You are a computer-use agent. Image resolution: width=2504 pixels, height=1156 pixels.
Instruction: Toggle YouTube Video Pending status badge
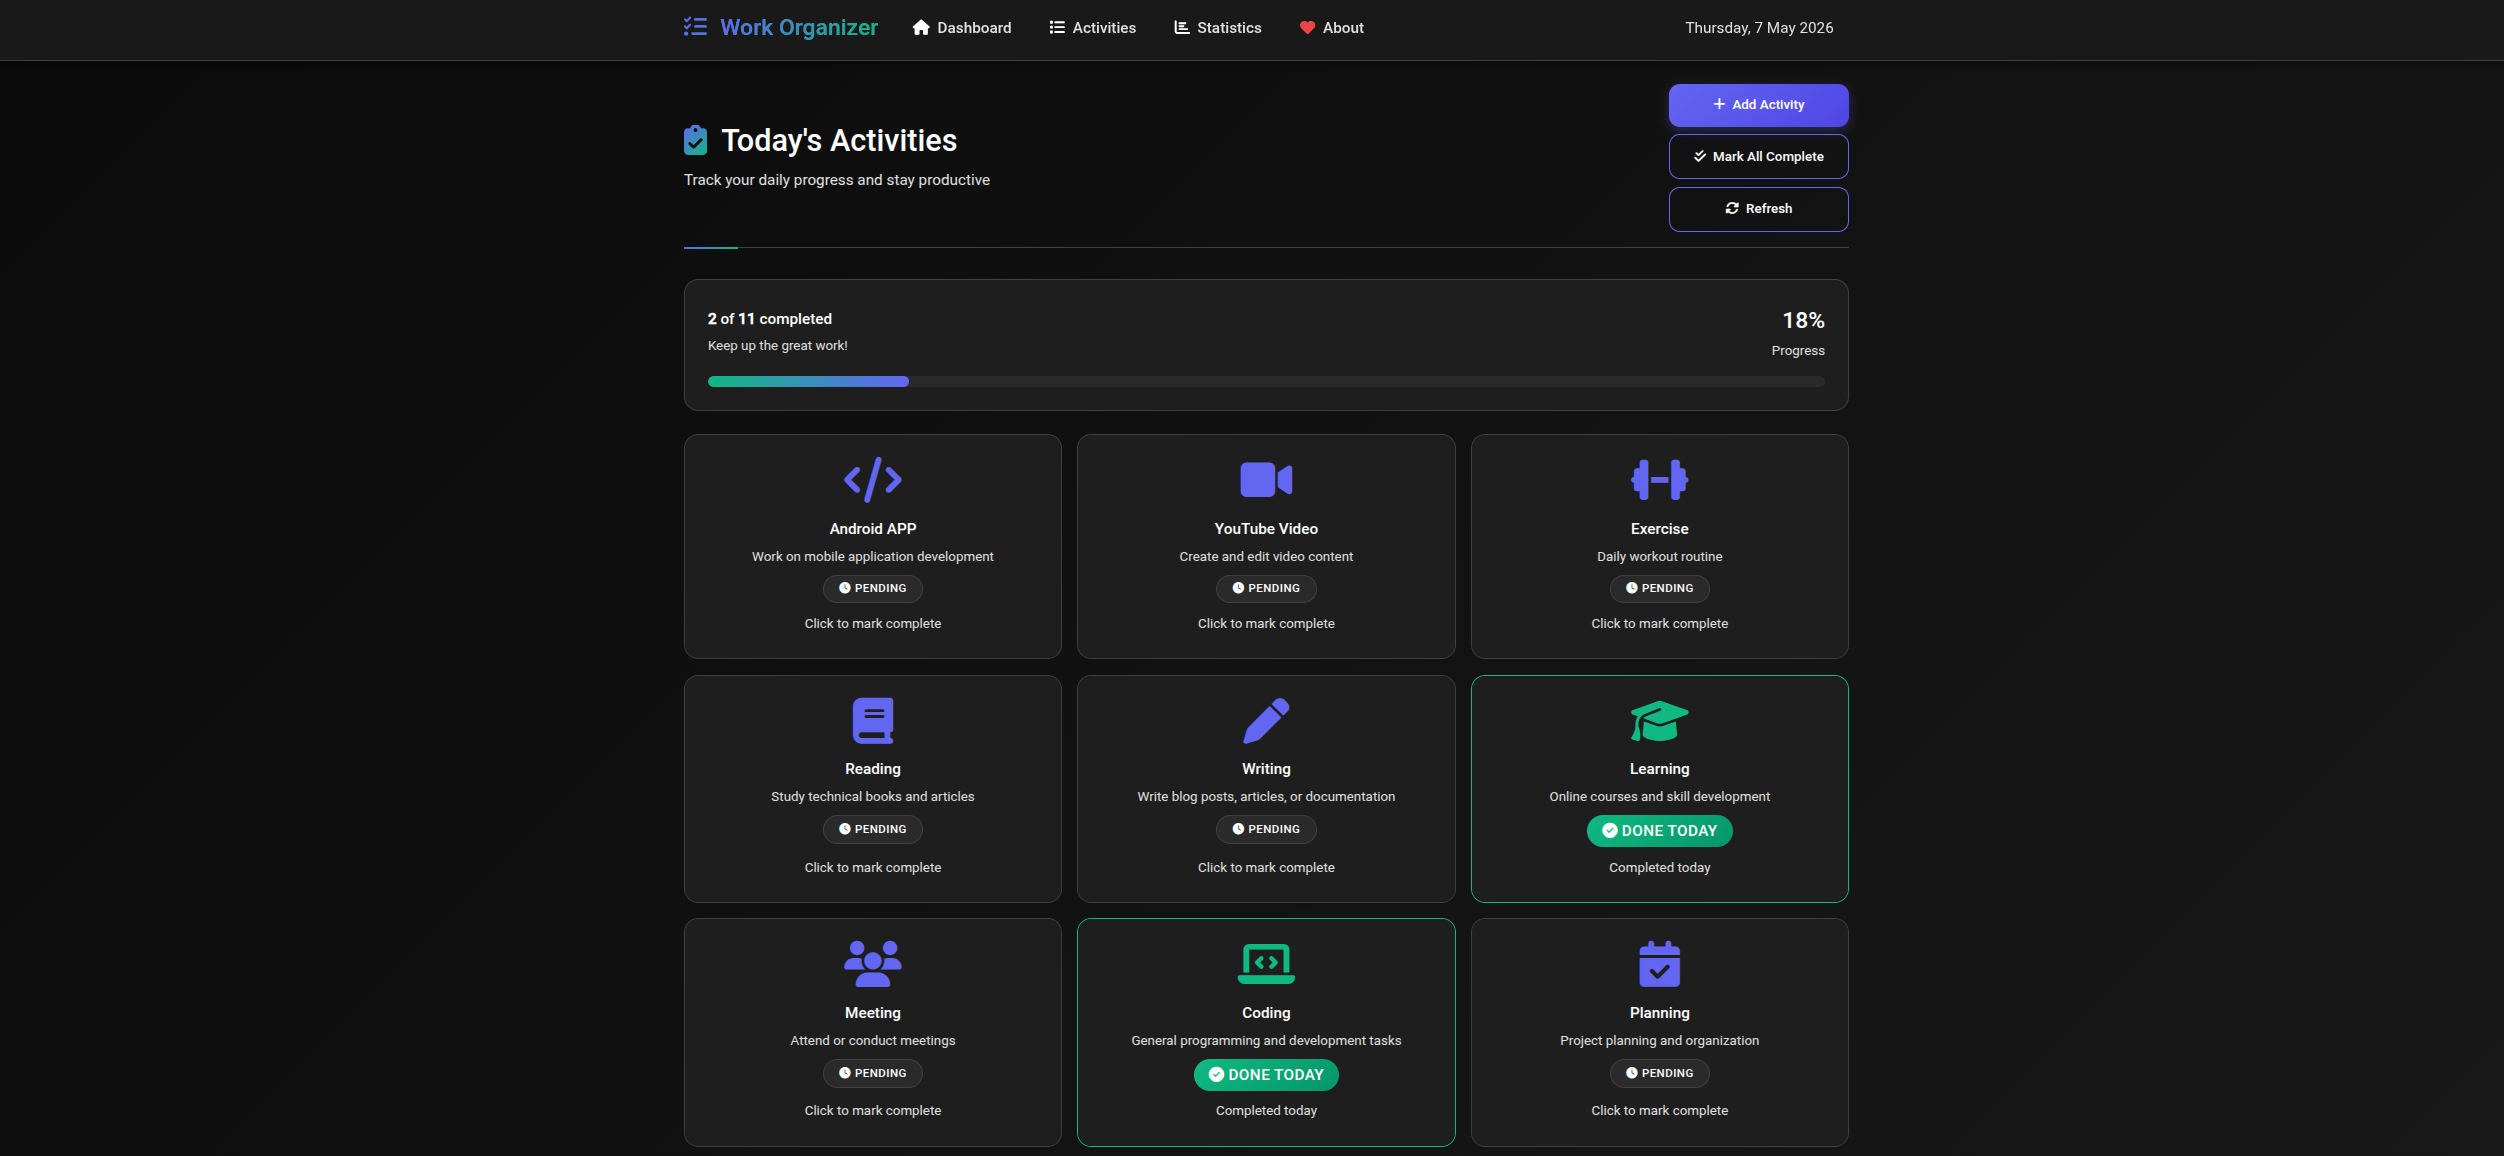coord(1266,588)
